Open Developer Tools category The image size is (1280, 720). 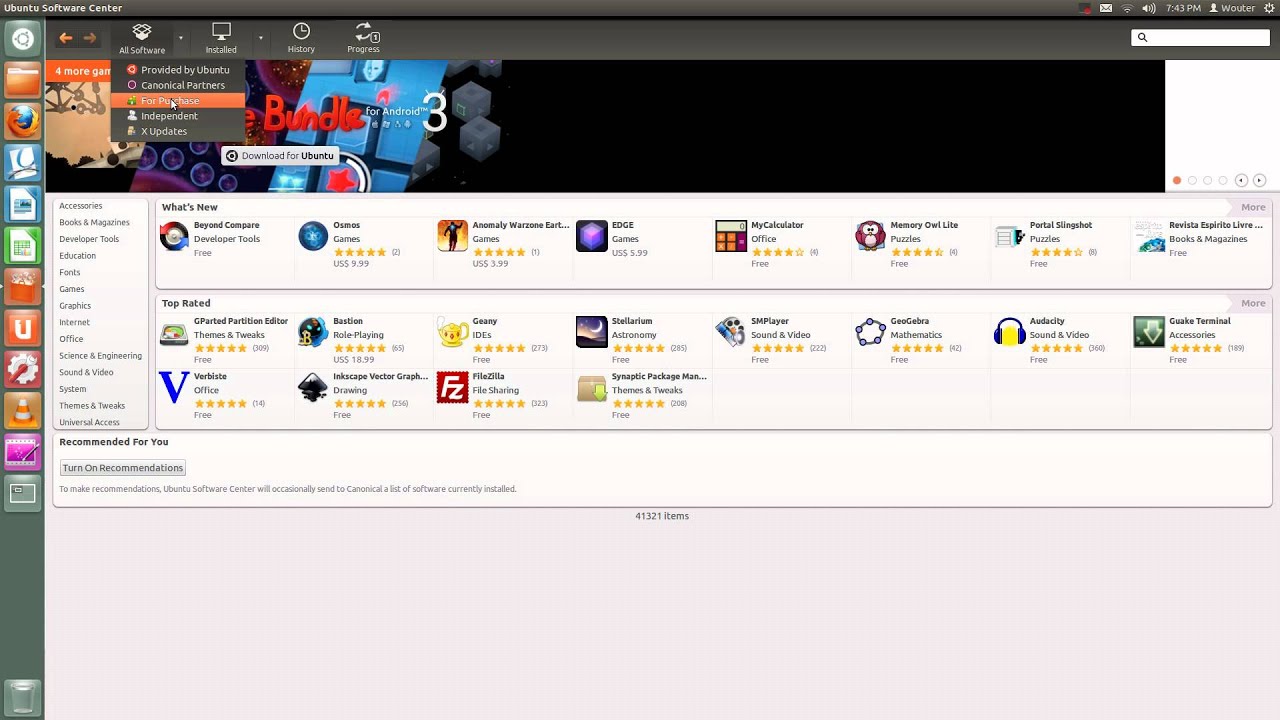tap(89, 239)
